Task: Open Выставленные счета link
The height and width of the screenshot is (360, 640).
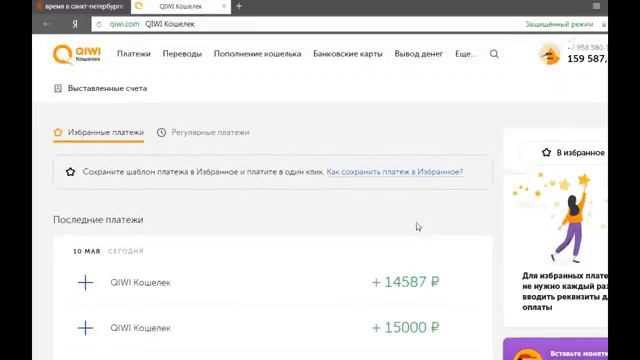Action: point(107,88)
